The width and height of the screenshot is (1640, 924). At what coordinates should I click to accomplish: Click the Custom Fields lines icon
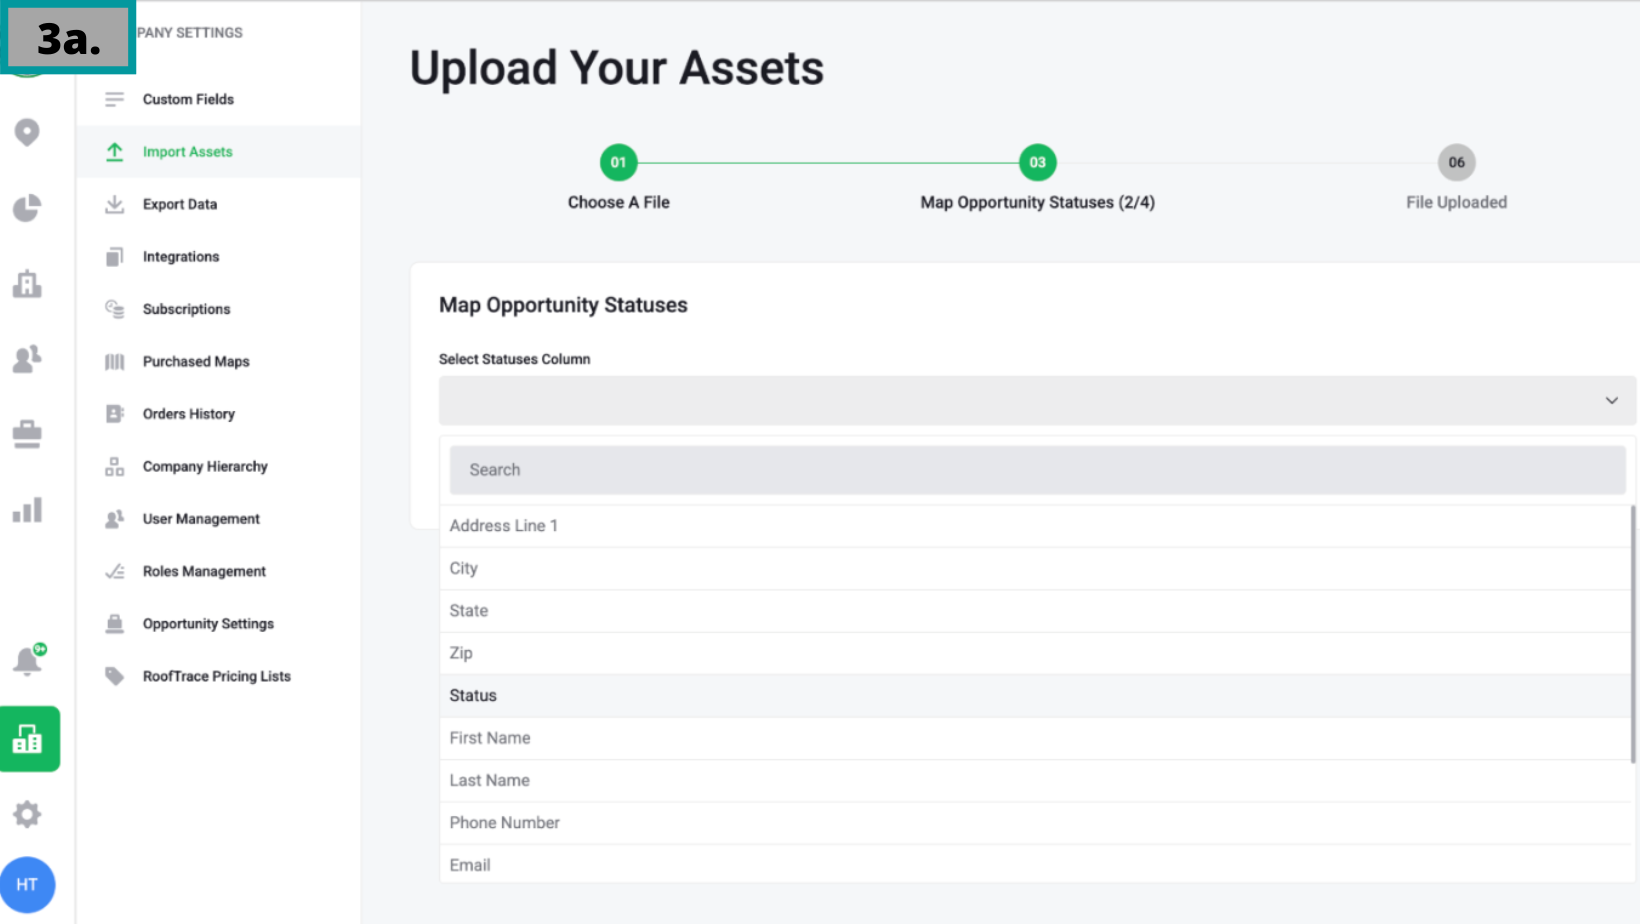pyautogui.click(x=115, y=99)
